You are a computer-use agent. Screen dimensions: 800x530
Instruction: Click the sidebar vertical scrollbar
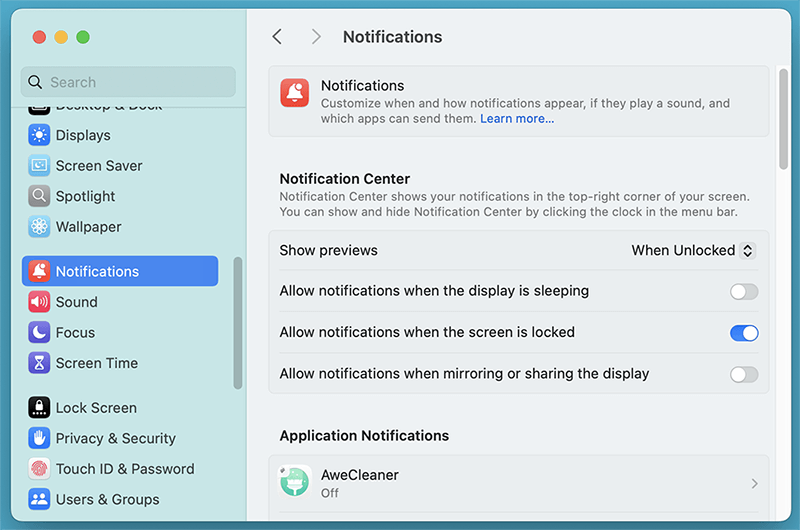pyautogui.click(x=238, y=323)
